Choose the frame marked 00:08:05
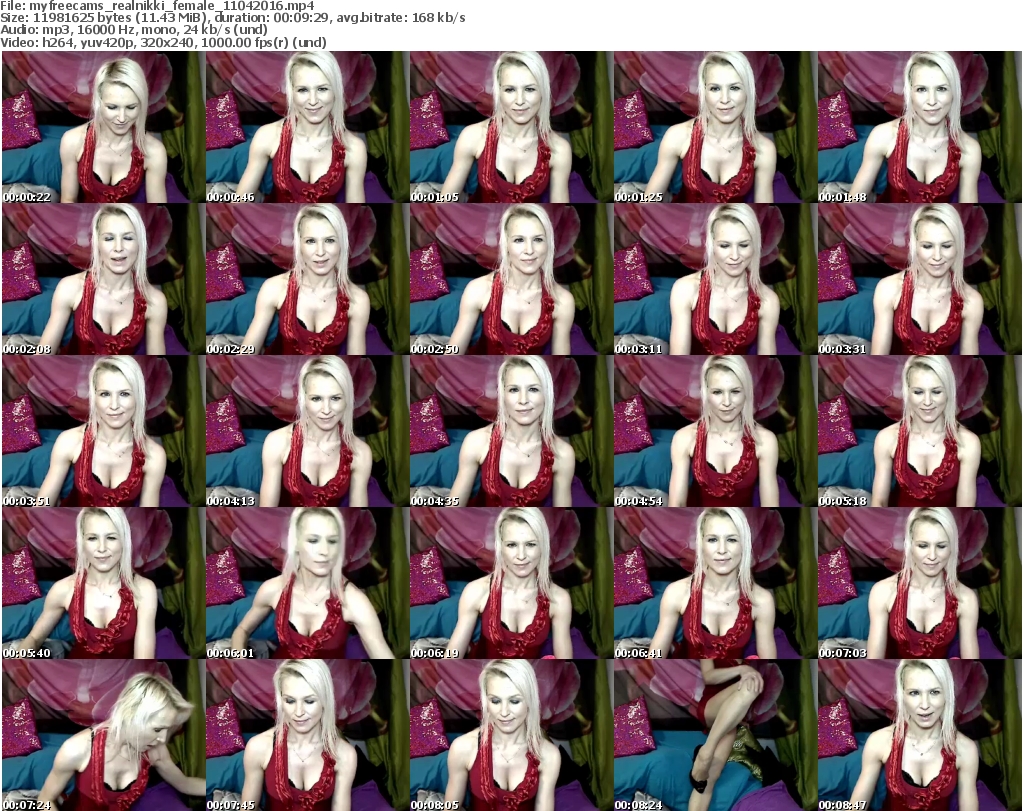 (x=511, y=735)
